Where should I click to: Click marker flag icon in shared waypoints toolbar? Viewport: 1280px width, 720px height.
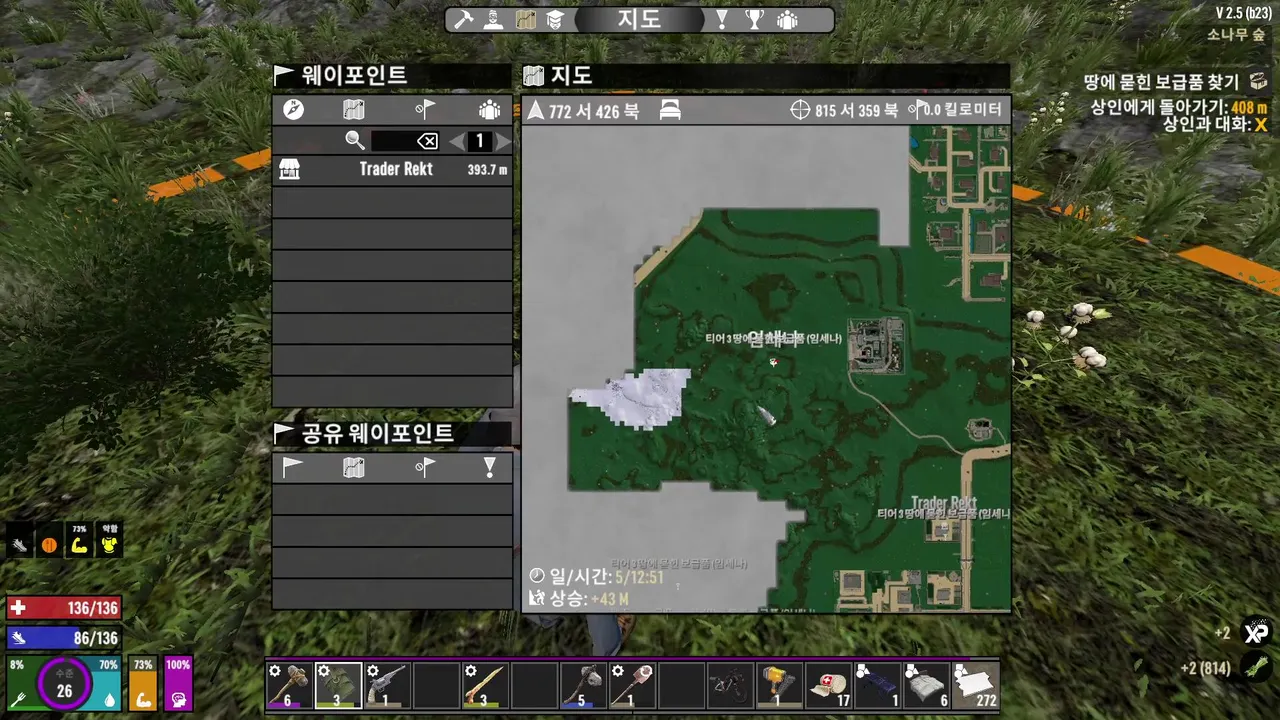(426, 467)
